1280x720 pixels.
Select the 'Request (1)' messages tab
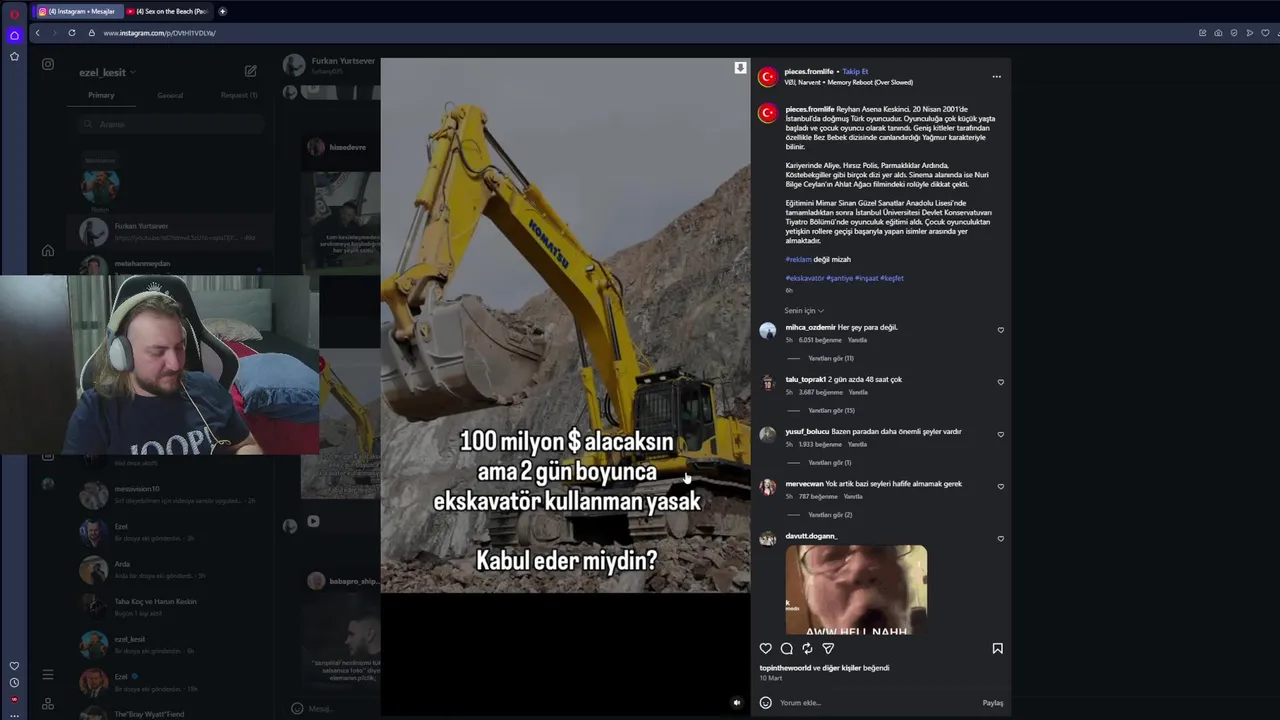tap(239, 95)
